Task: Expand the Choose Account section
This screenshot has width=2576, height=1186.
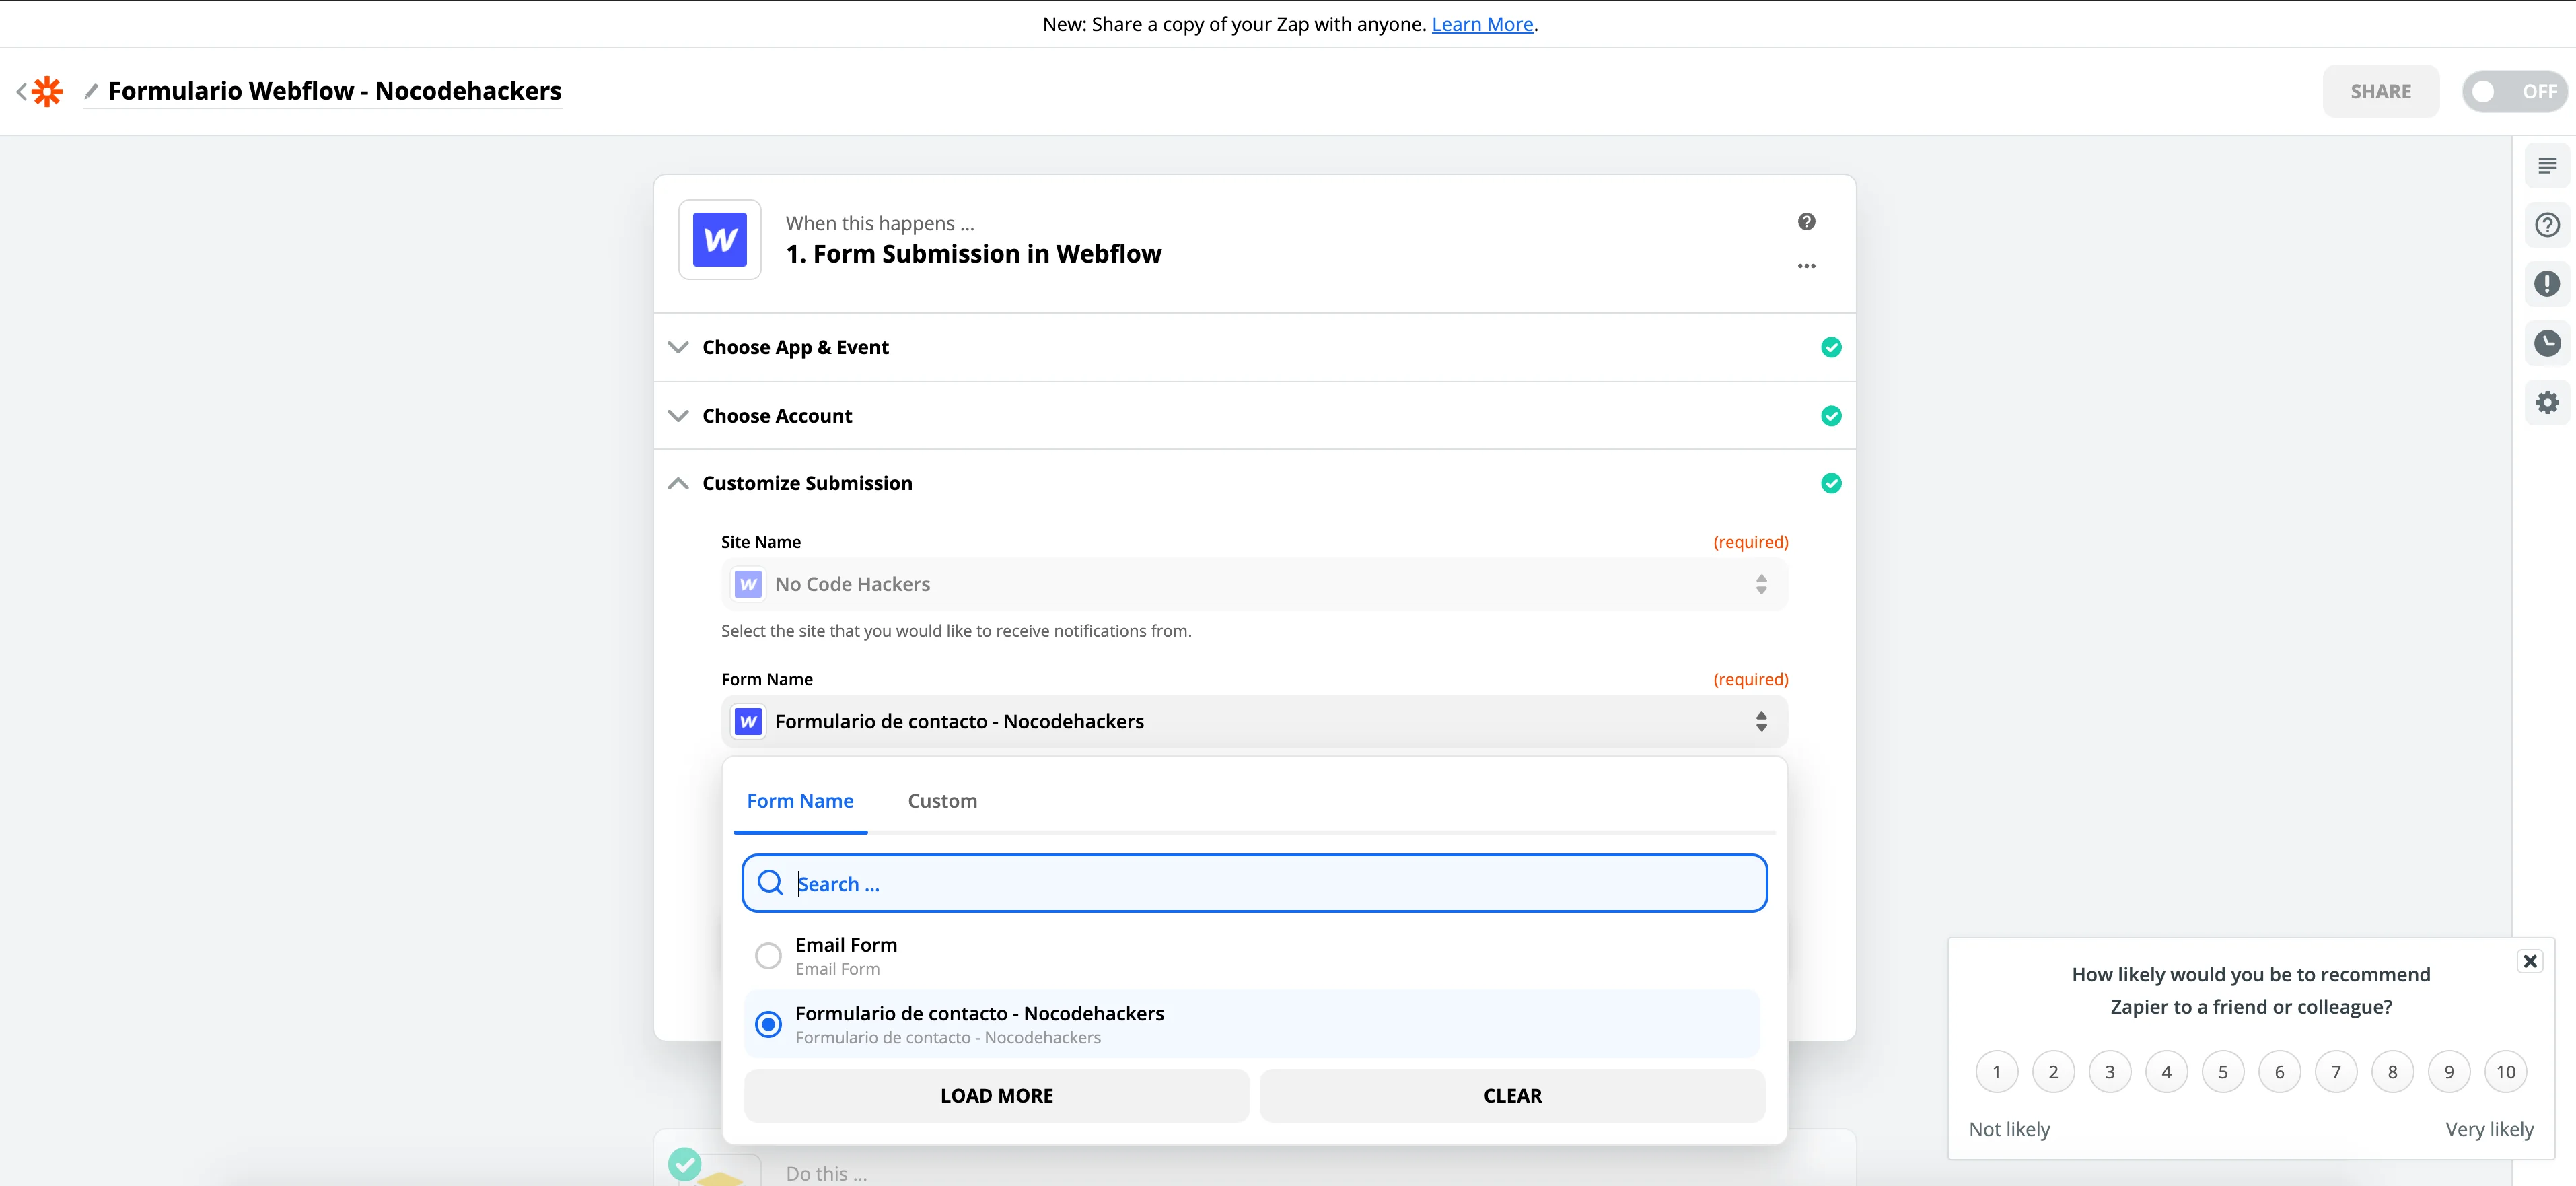Action: 777,416
